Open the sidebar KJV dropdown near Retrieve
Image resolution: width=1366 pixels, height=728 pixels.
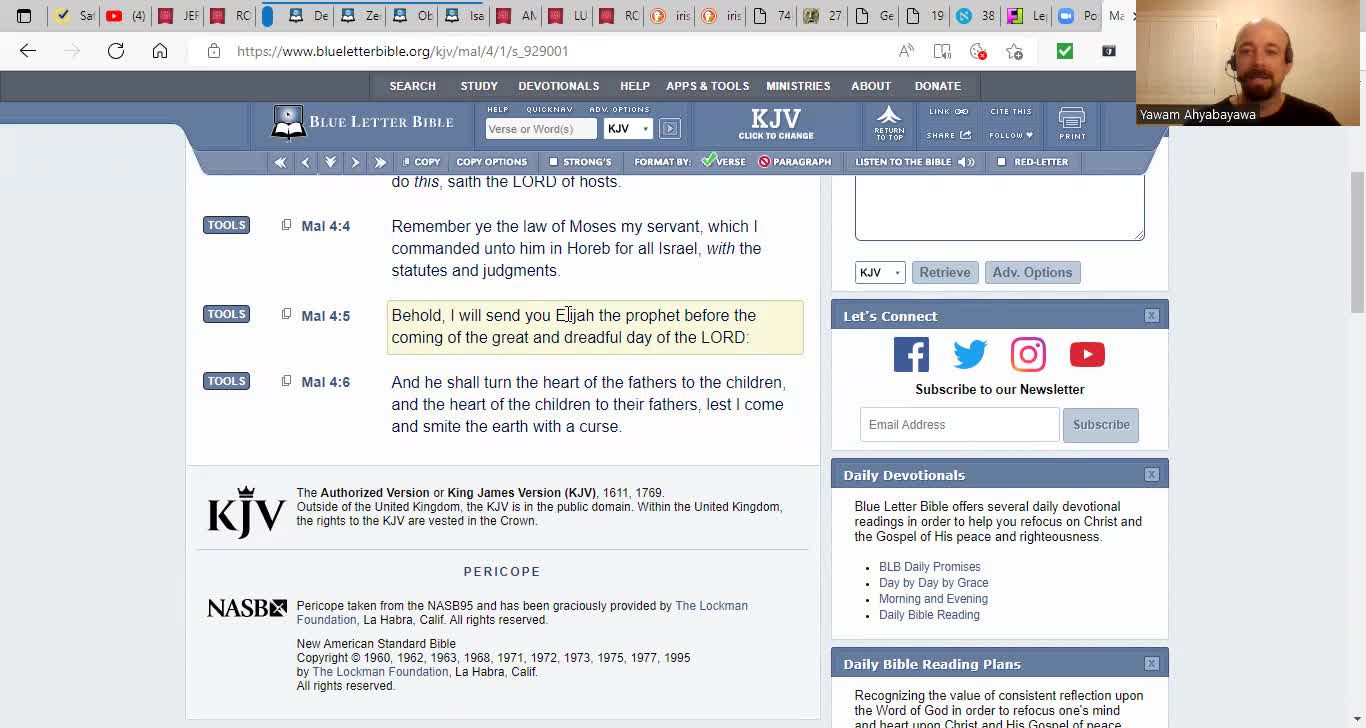click(880, 272)
